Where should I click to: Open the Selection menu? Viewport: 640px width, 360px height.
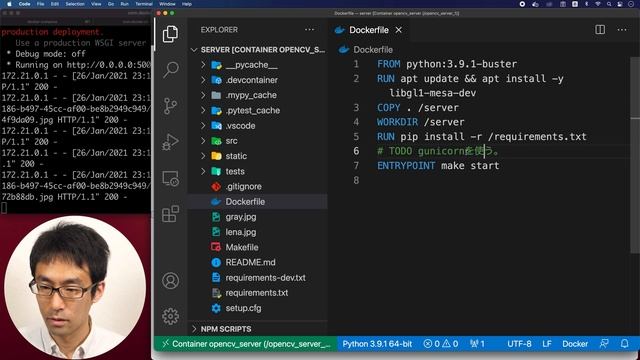point(75,4)
